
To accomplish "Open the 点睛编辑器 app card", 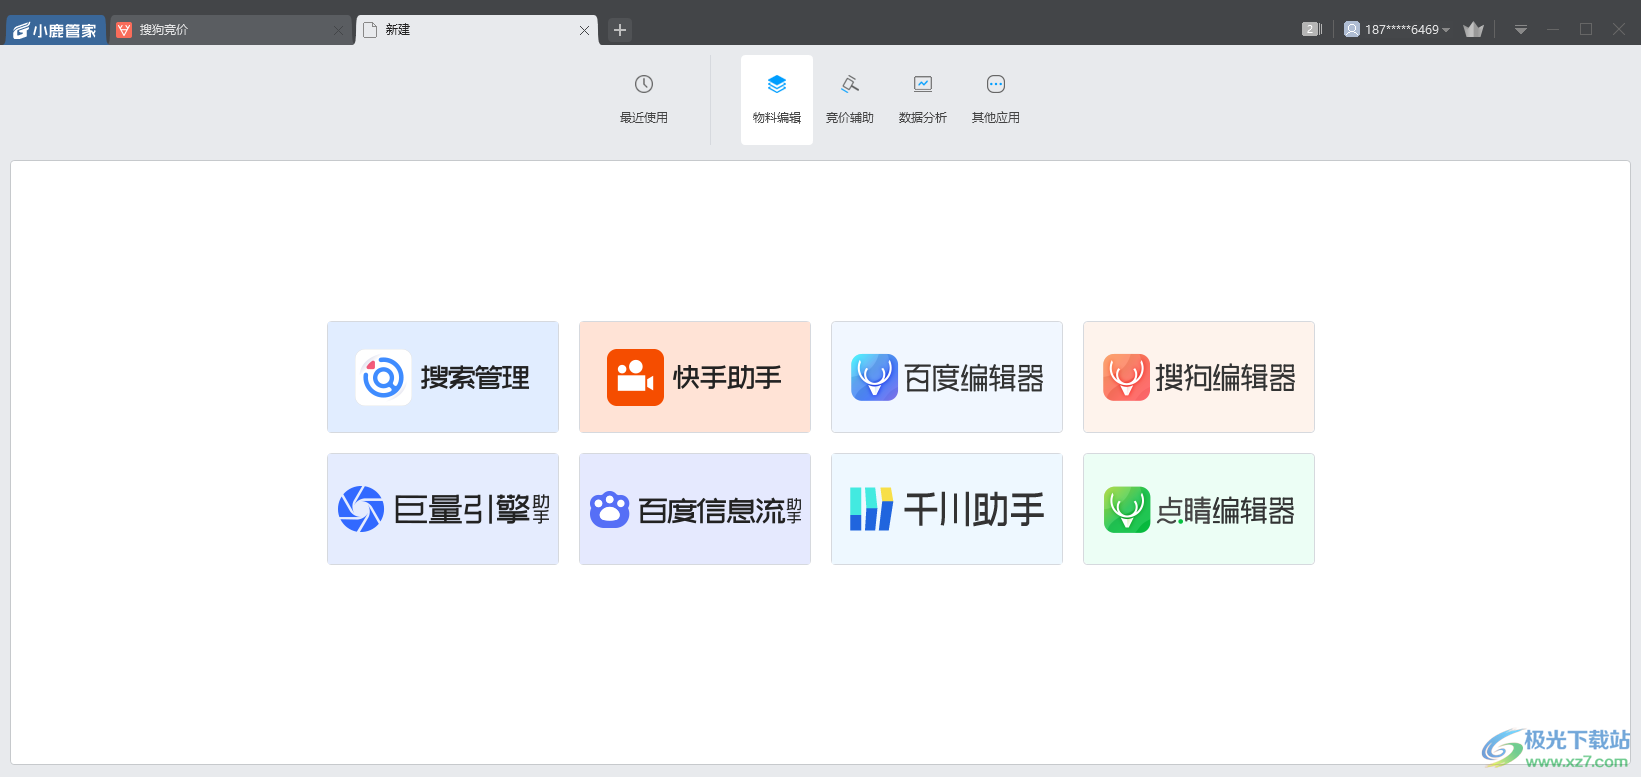I will [1199, 509].
